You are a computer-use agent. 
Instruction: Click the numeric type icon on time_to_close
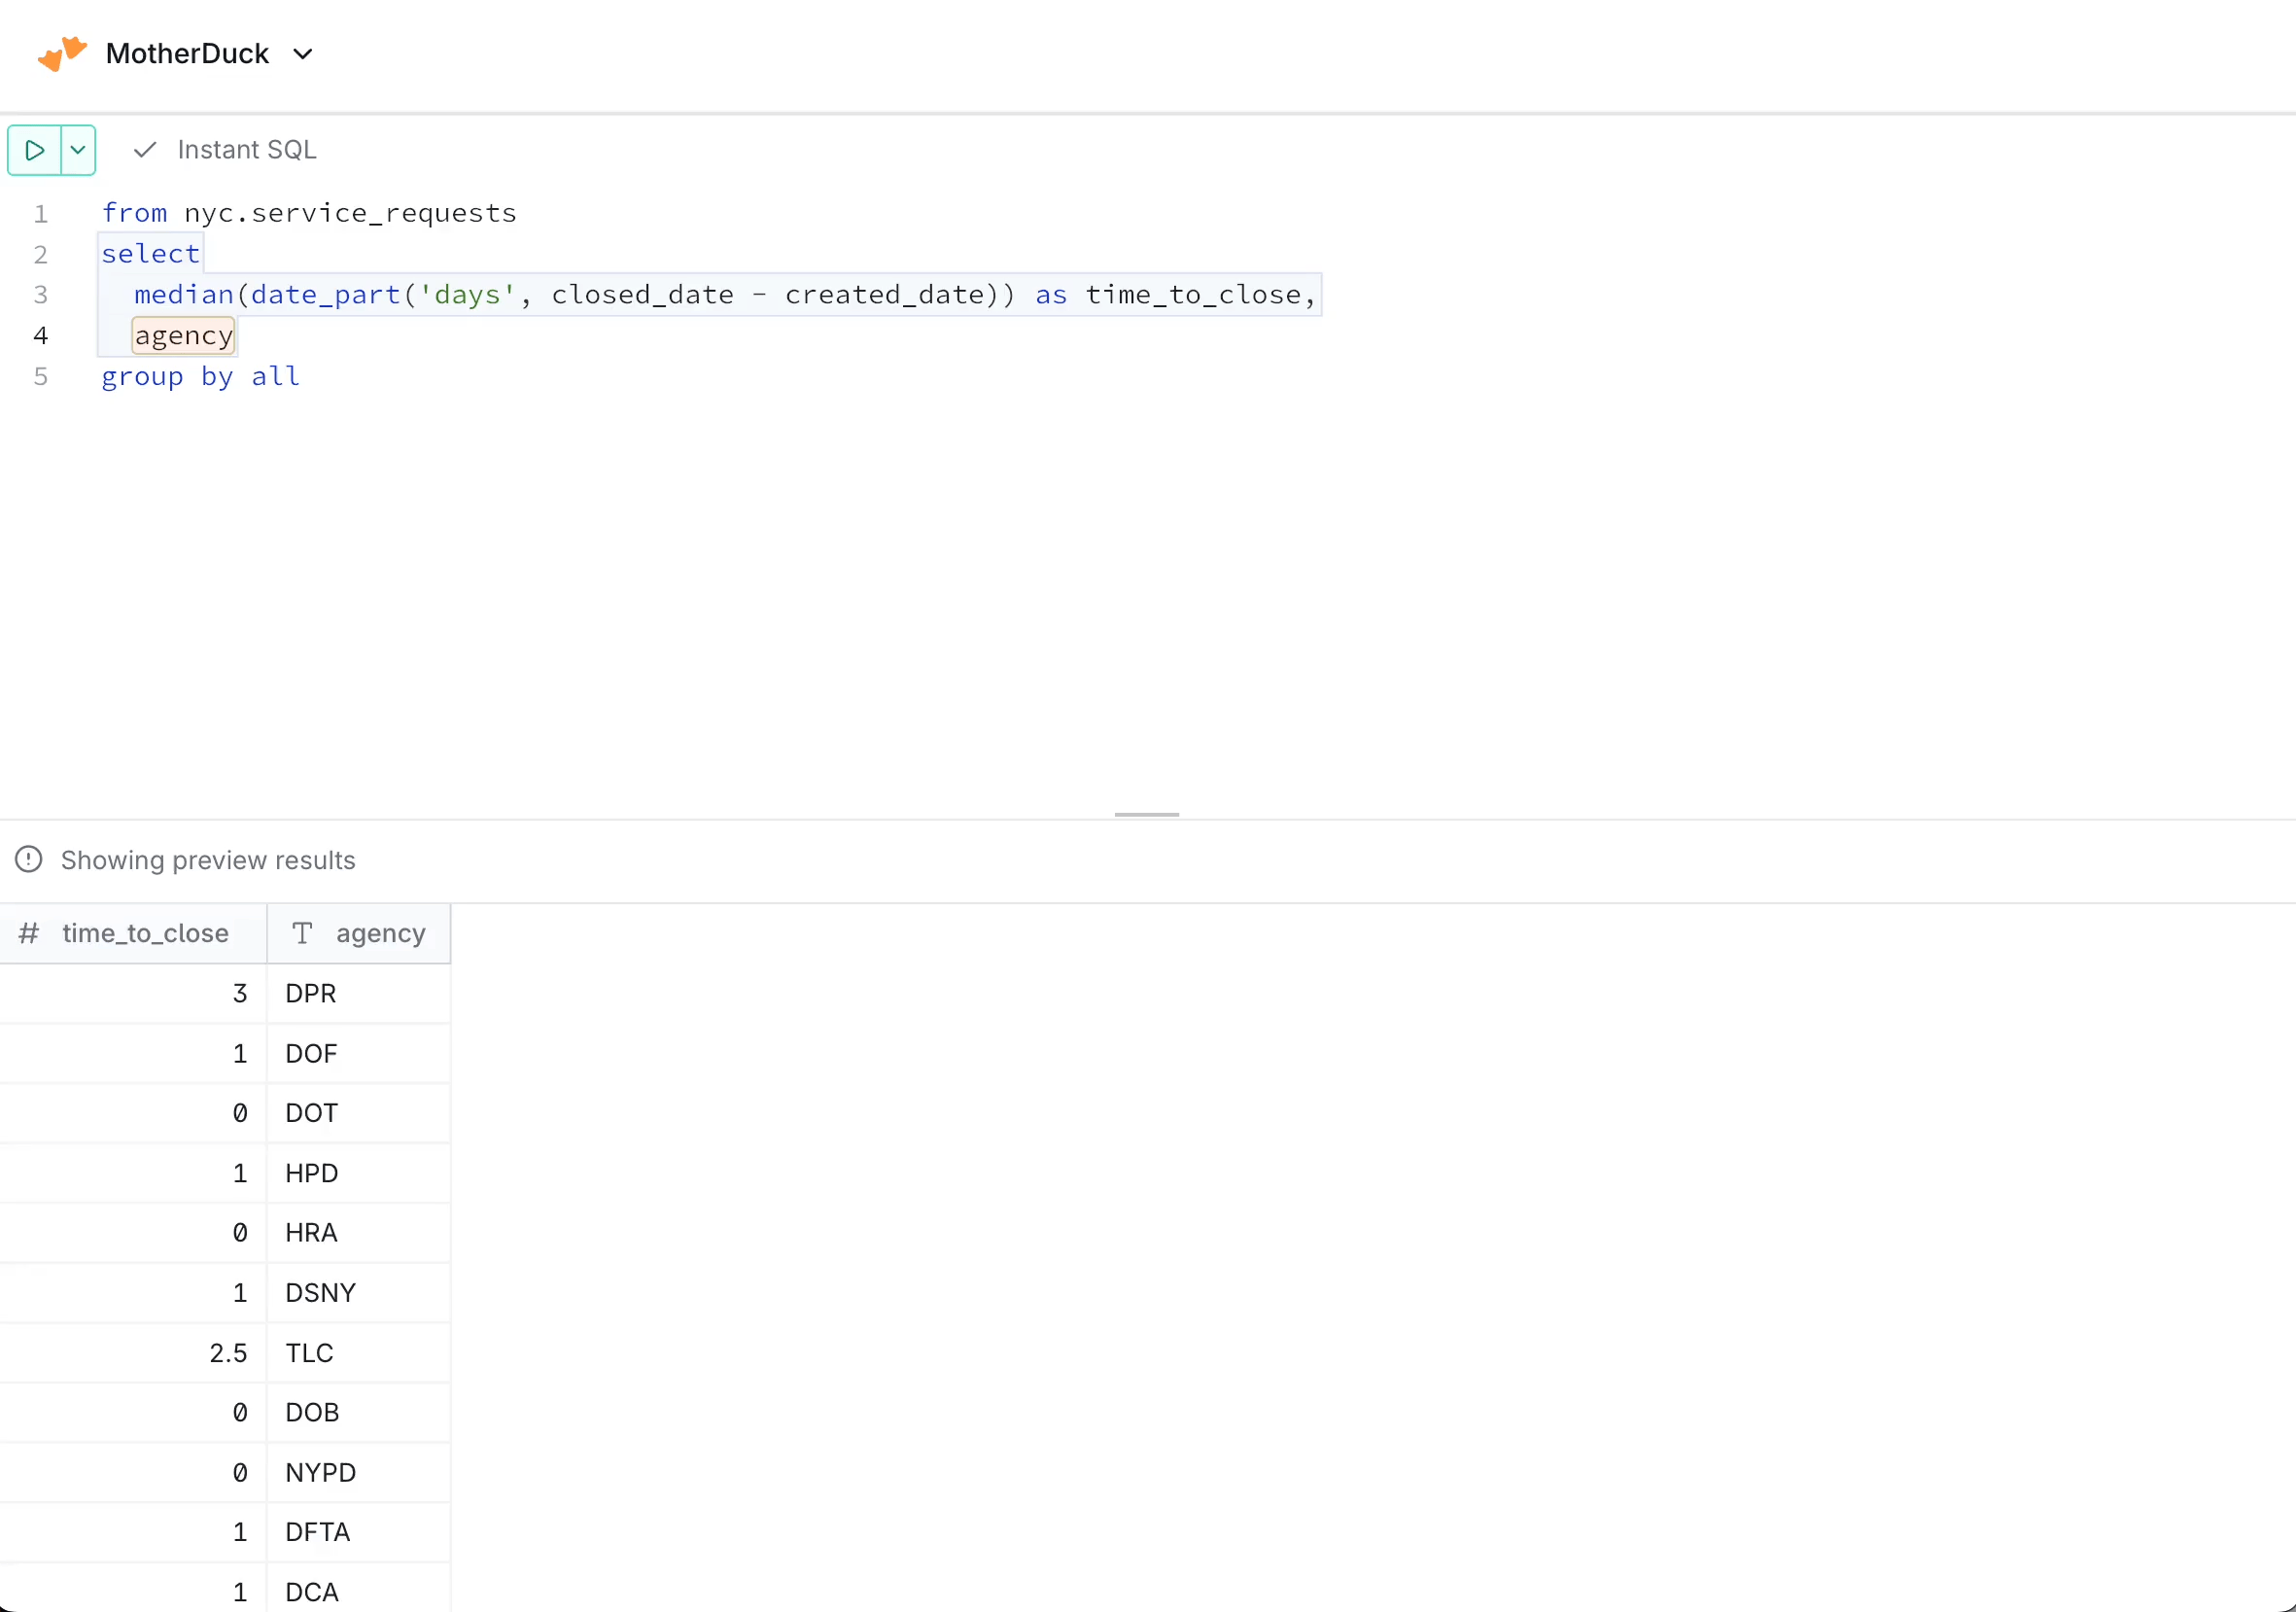click(x=29, y=933)
